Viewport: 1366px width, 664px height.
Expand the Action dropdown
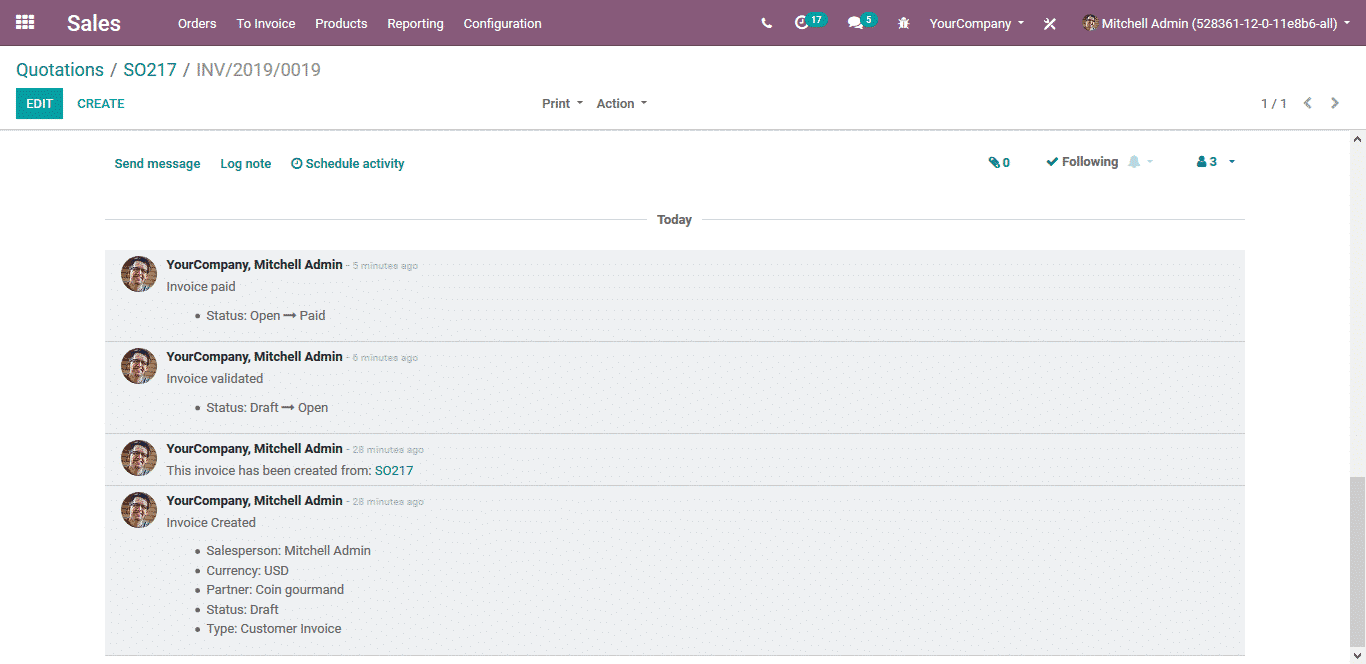tap(621, 104)
